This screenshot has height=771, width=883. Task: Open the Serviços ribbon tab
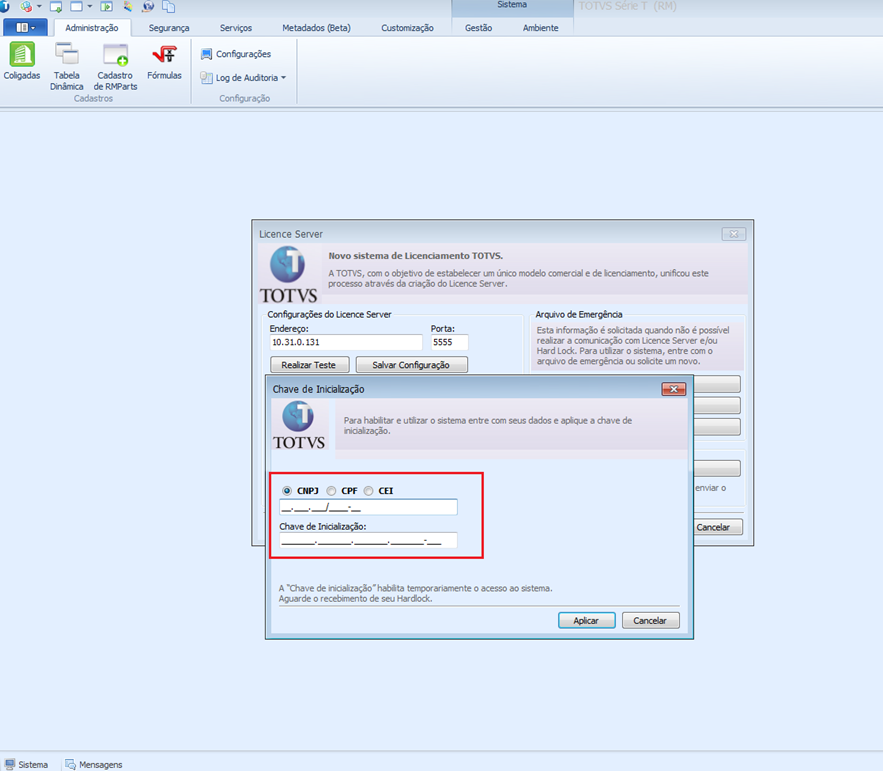click(236, 28)
